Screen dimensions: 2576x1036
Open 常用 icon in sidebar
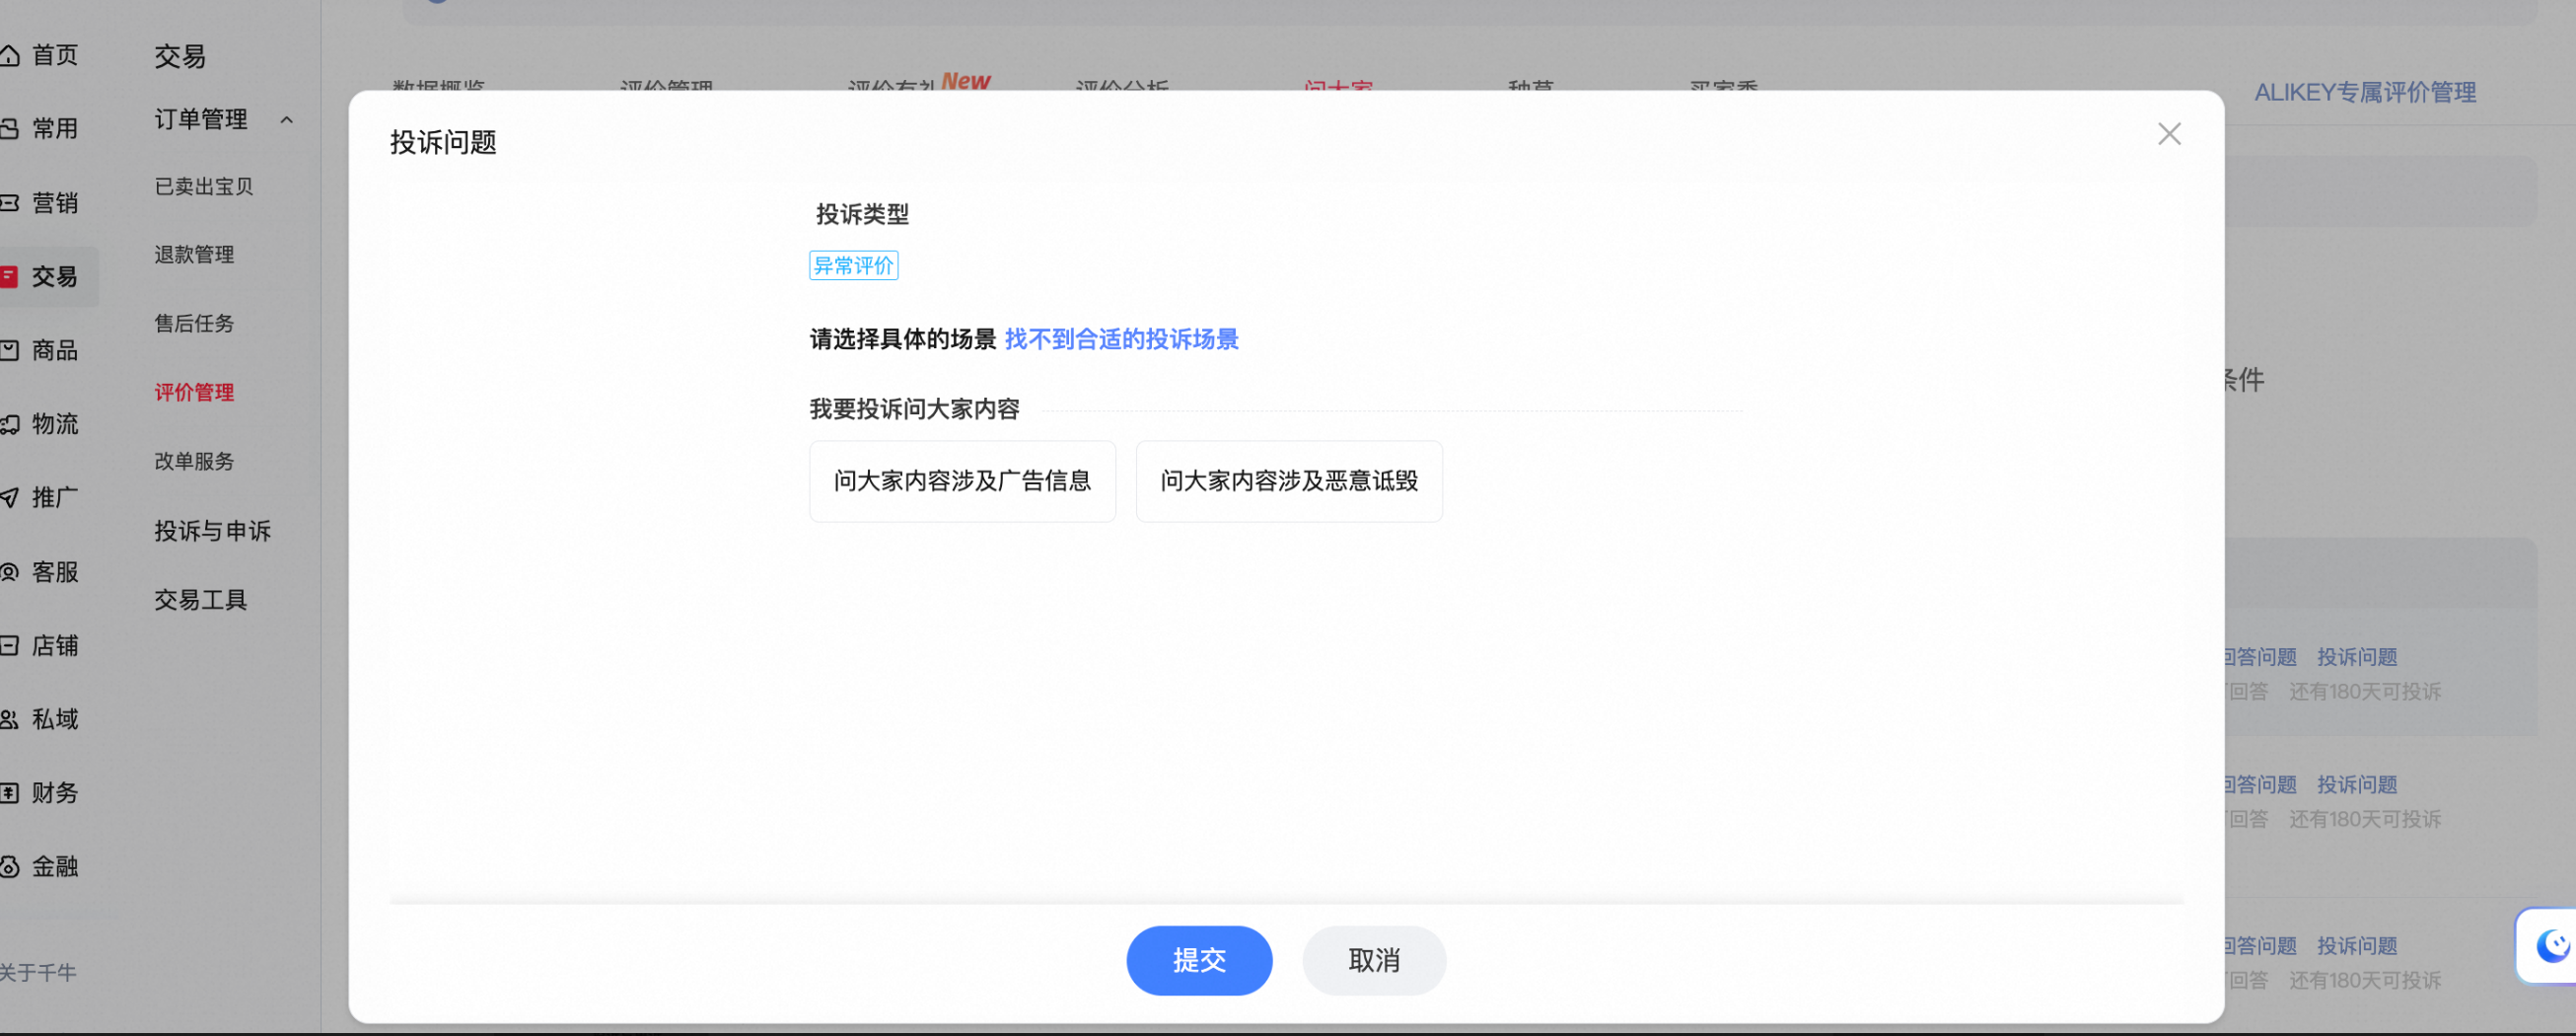10,128
